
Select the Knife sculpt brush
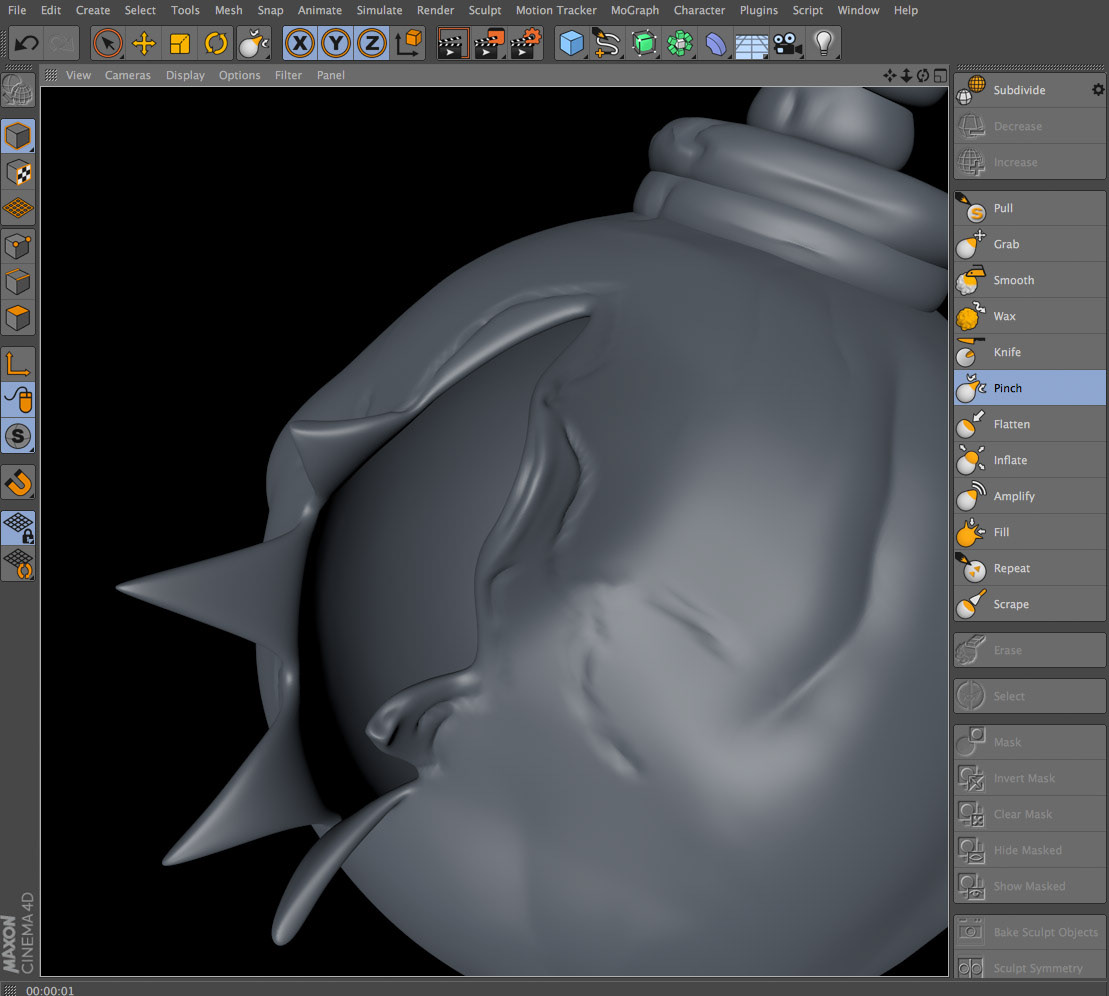tap(1029, 352)
